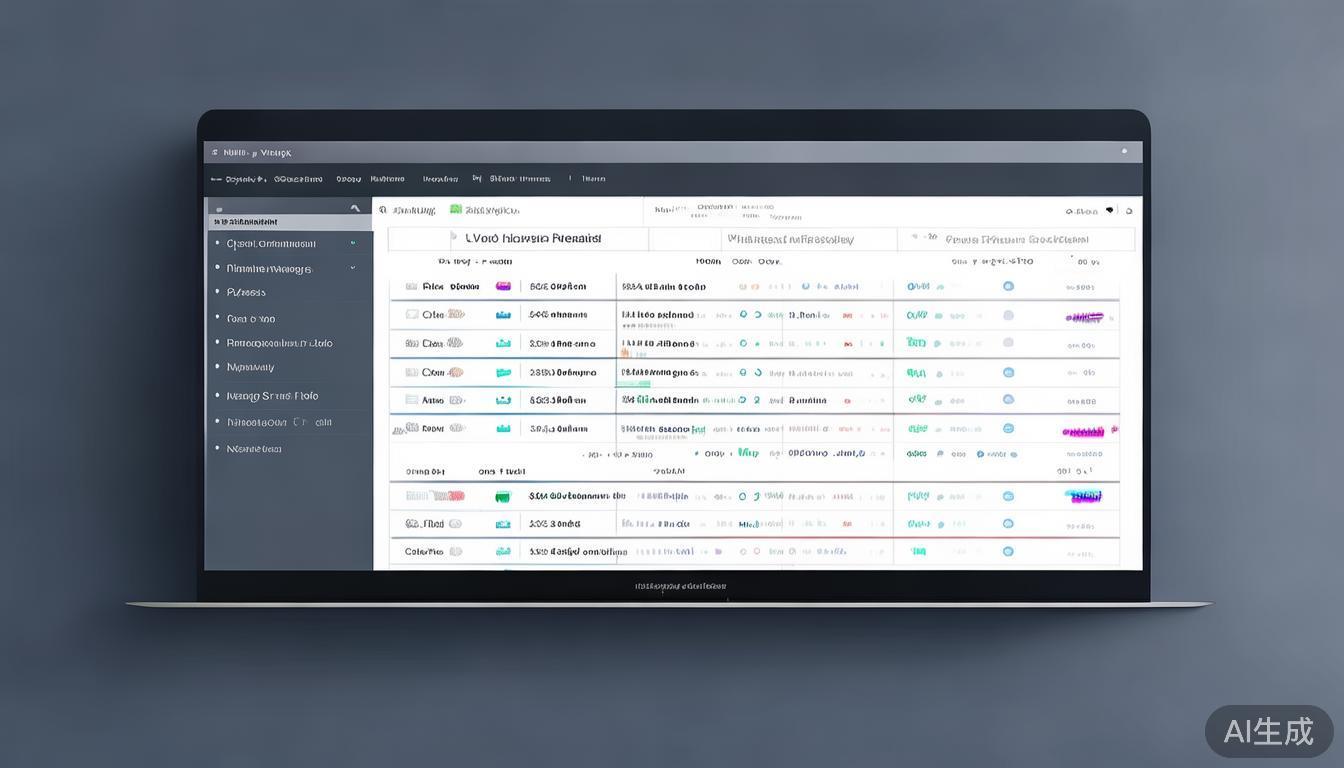The image size is (1344, 768).
Task: Click the small circle icon at far top right
Action: tap(1129, 211)
